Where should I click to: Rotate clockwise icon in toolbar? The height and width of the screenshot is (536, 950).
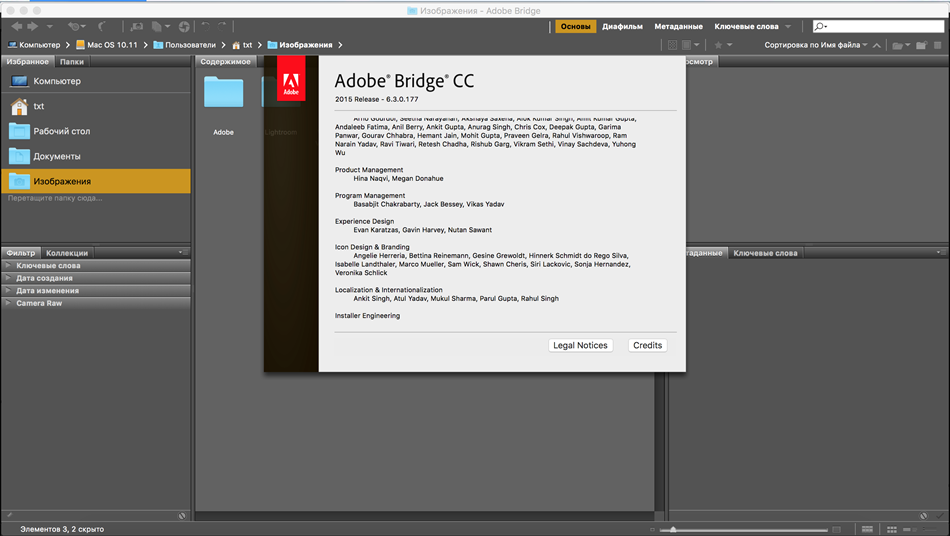coord(222,26)
